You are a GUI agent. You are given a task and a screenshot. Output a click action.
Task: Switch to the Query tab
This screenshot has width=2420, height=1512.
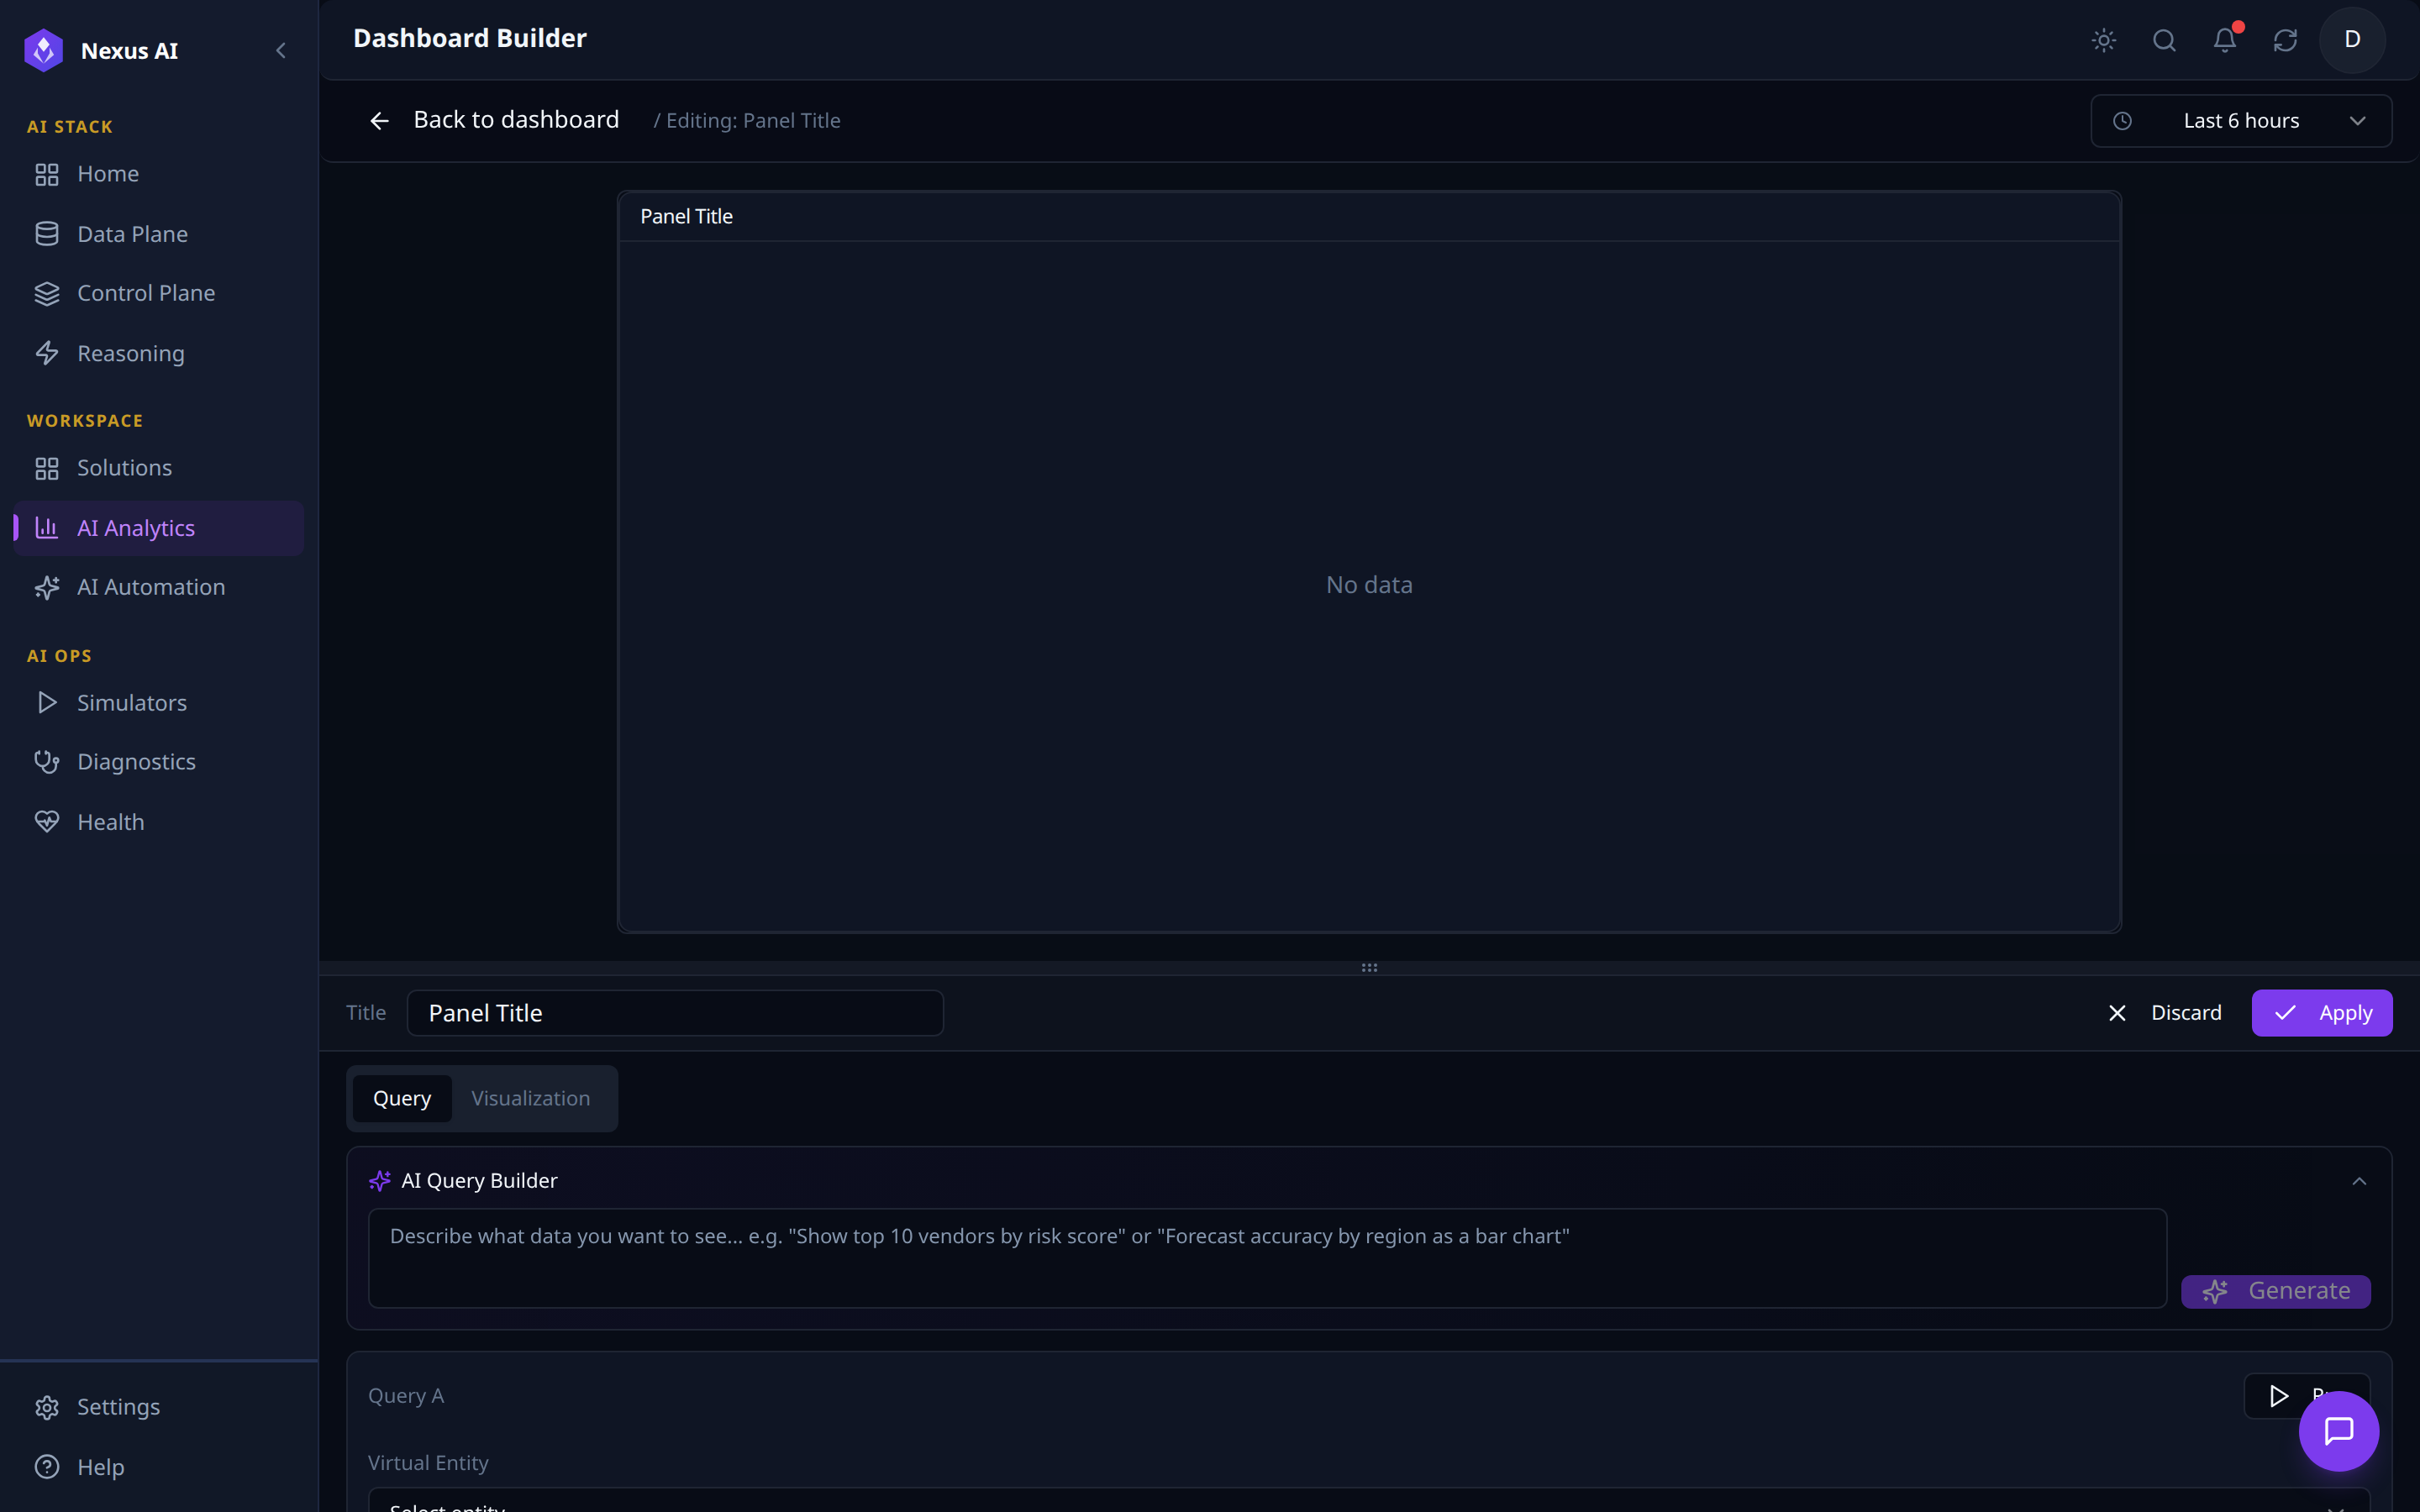(402, 1098)
